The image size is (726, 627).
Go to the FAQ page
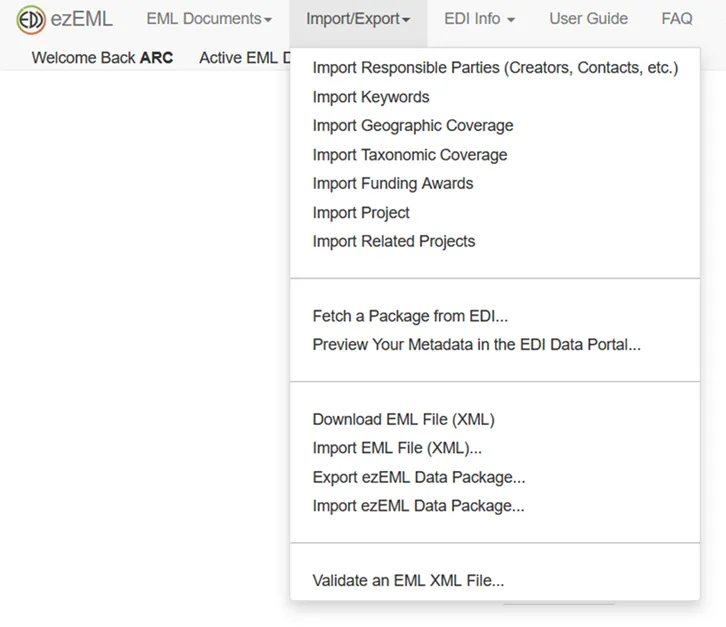click(677, 19)
